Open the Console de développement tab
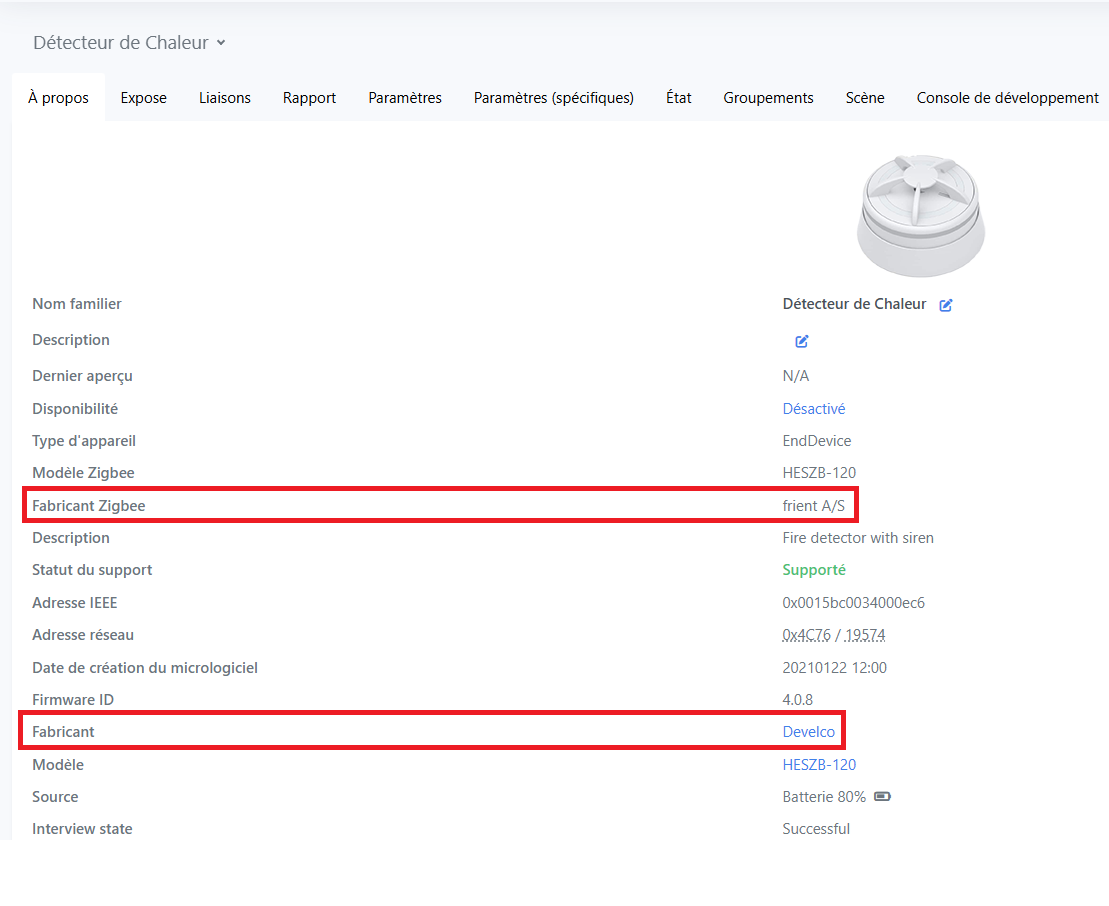The height and width of the screenshot is (906, 1109). [x=1007, y=98]
